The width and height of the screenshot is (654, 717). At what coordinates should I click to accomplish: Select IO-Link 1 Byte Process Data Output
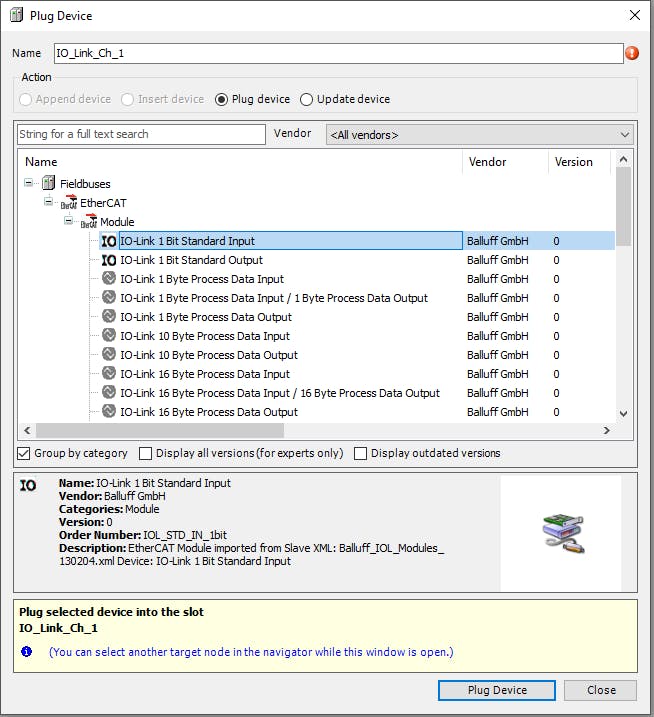click(357, 317)
